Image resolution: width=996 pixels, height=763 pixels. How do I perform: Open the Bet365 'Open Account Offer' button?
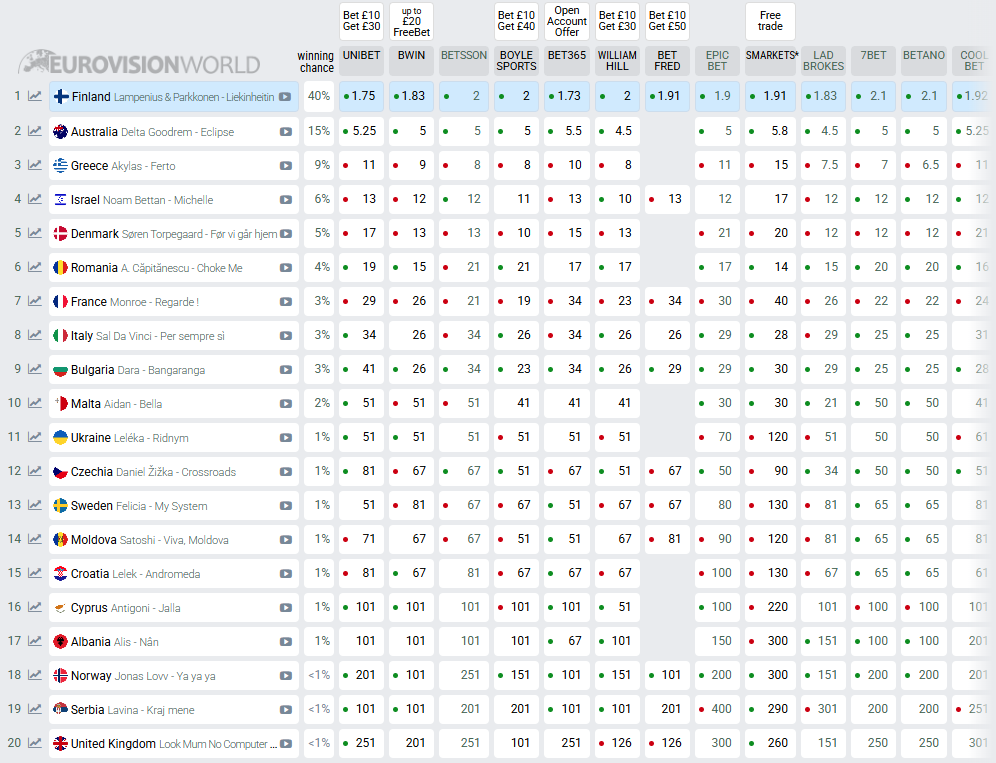tap(567, 21)
